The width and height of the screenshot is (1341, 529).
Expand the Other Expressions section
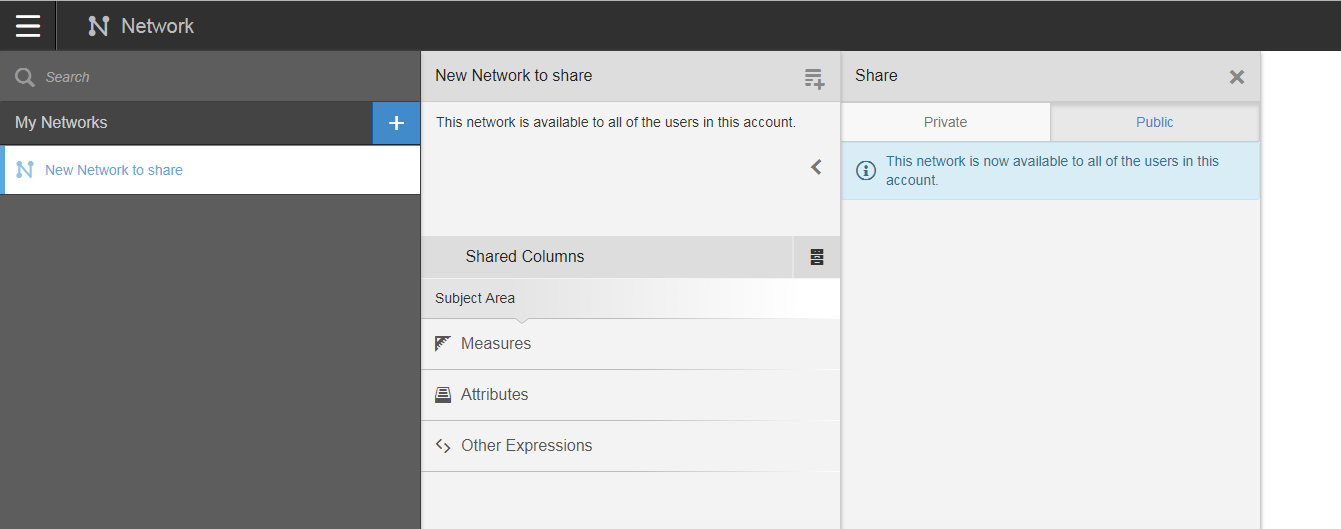coord(526,446)
